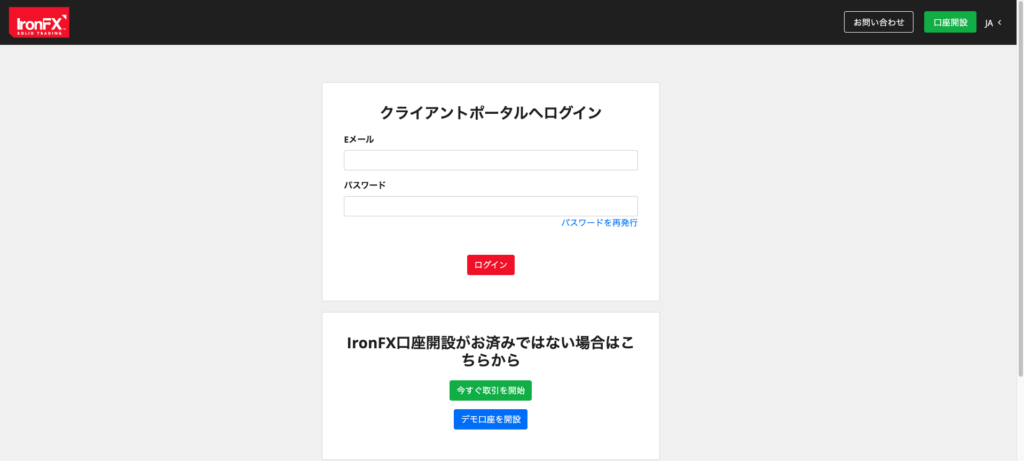Follow the パスワードを再発行 link
Viewport: 1024px width, 461px height.
click(x=599, y=223)
